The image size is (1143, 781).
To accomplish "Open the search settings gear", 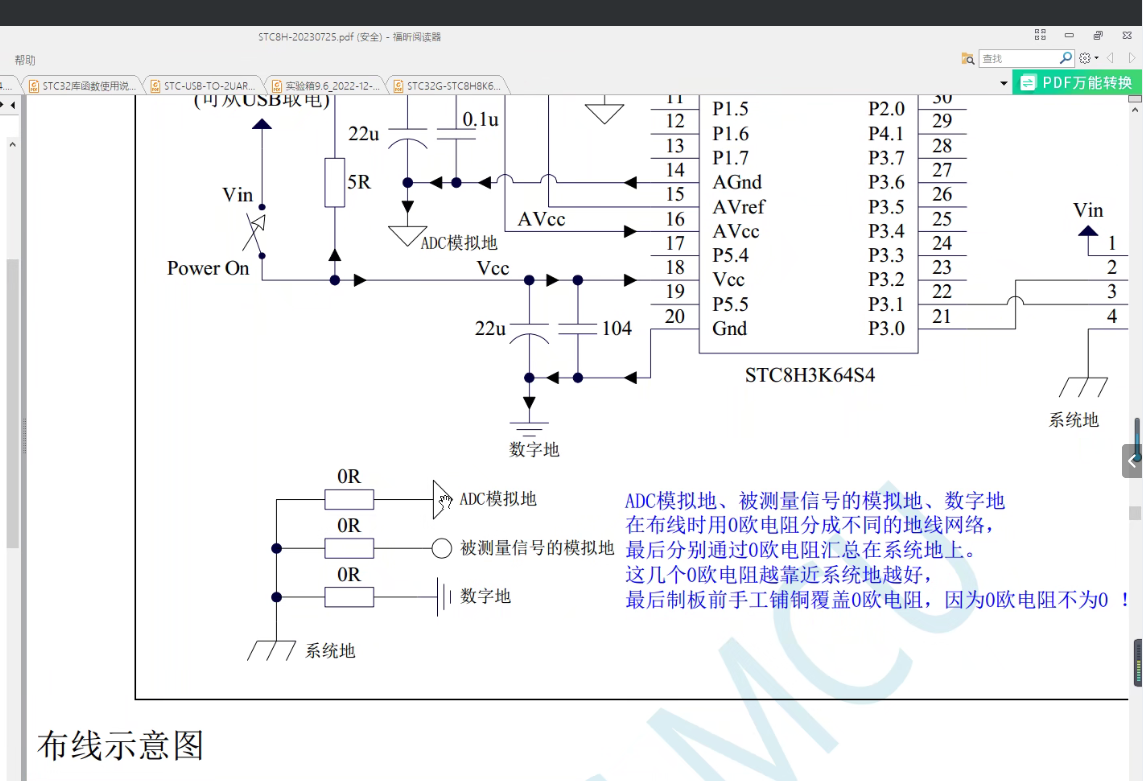I will [x=1085, y=58].
